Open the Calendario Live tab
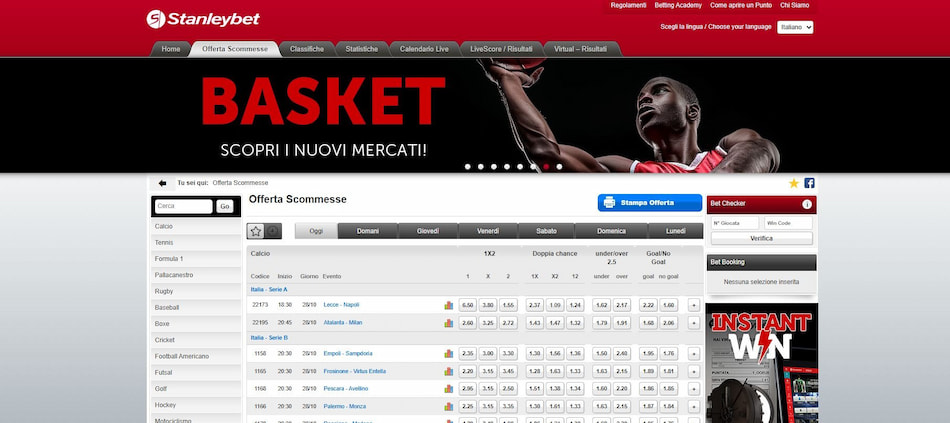The image size is (950, 423). [x=424, y=49]
